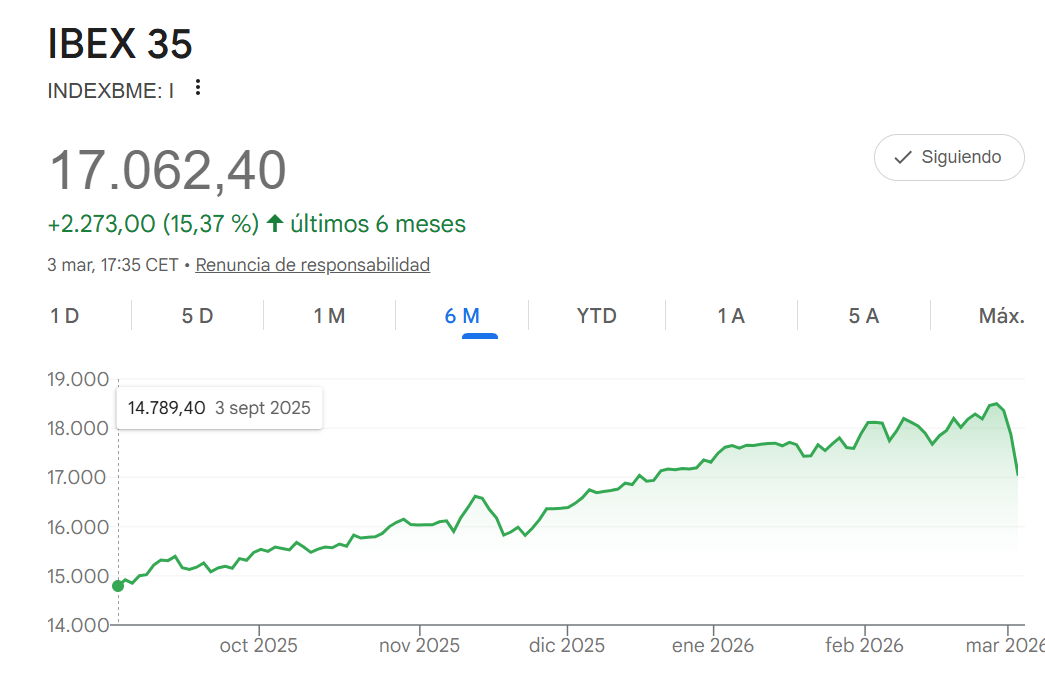Switch chart to YTD view
This screenshot has height=683, width=1045.
coord(596,316)
